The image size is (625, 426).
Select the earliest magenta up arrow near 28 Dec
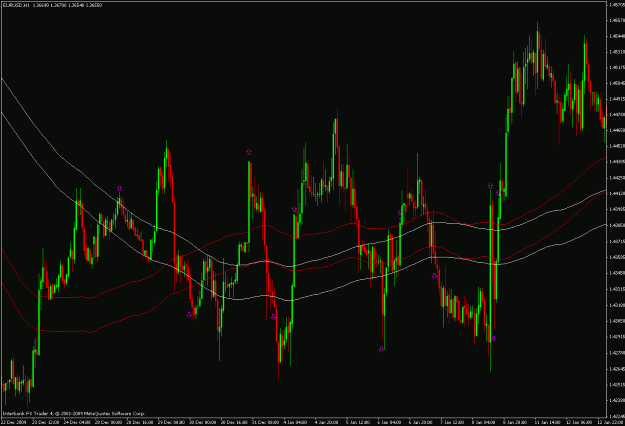pyautogui.click(x=120, y=188)
